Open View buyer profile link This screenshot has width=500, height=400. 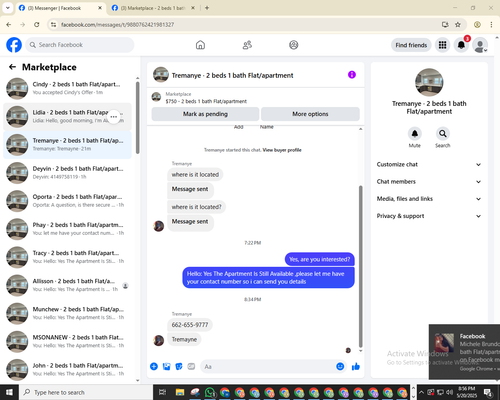282,150
